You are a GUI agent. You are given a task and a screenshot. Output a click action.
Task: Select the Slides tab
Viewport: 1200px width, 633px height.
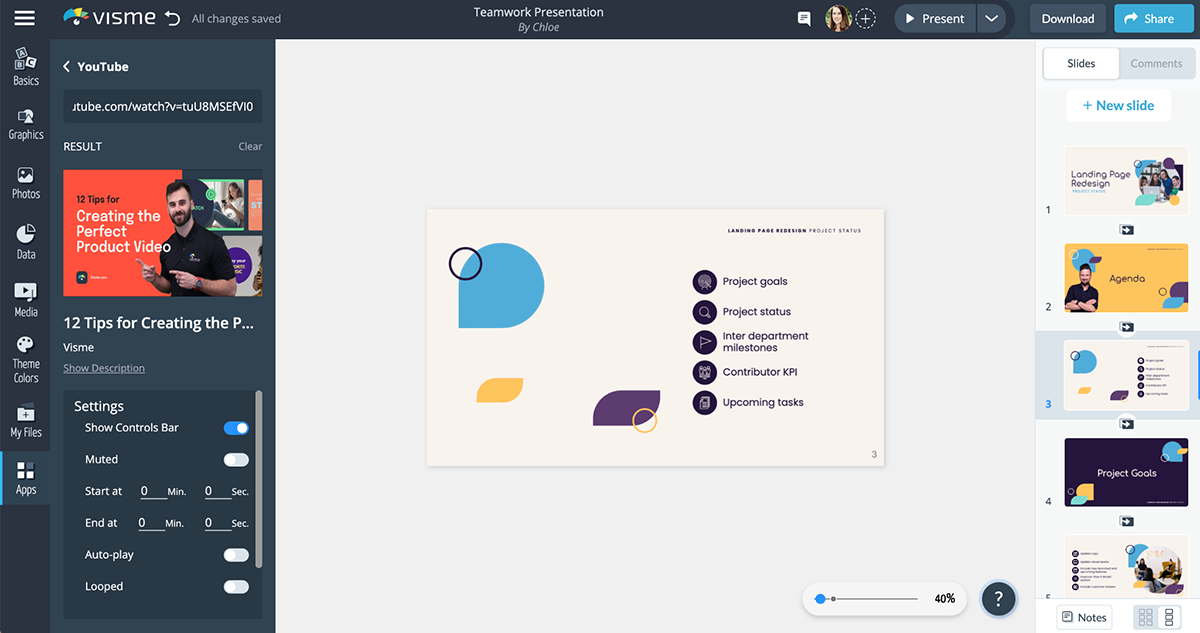1081,63
